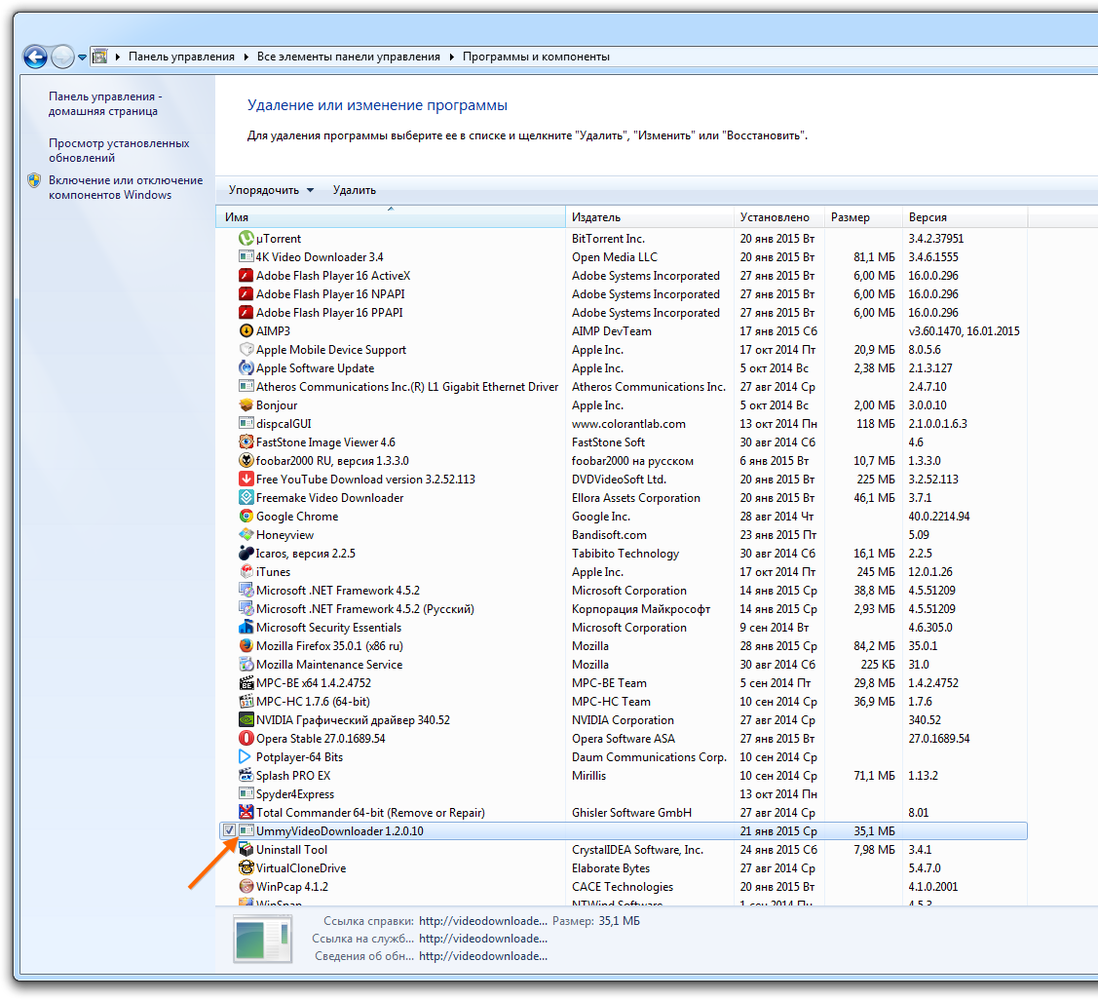Click the Apple Software Update icon
The height and width of the screenshot is (1000, 1098).
tap(246, 368)
